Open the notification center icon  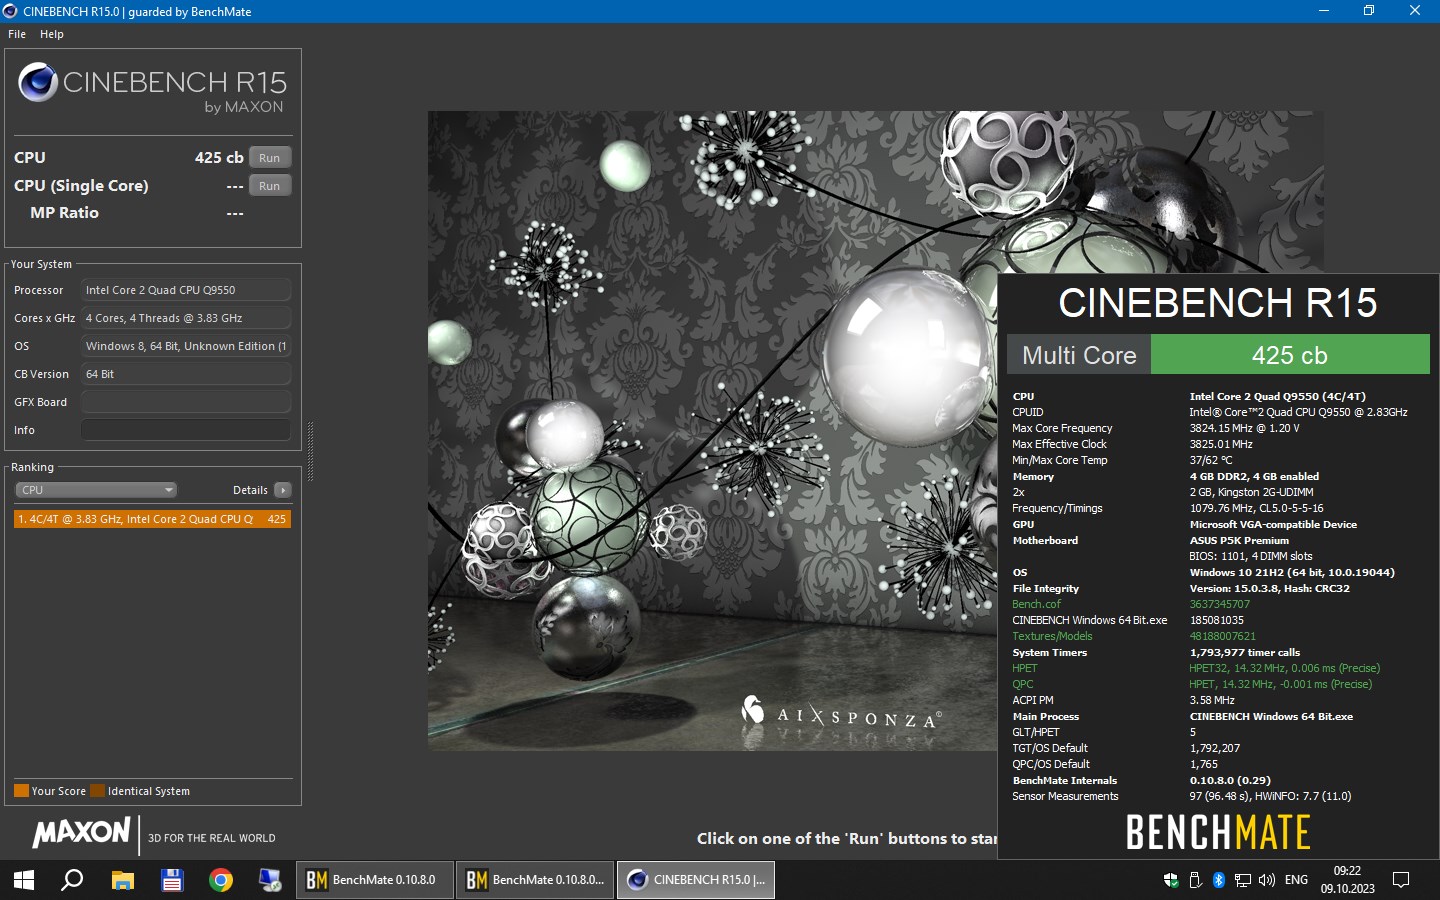(1401, 880)
